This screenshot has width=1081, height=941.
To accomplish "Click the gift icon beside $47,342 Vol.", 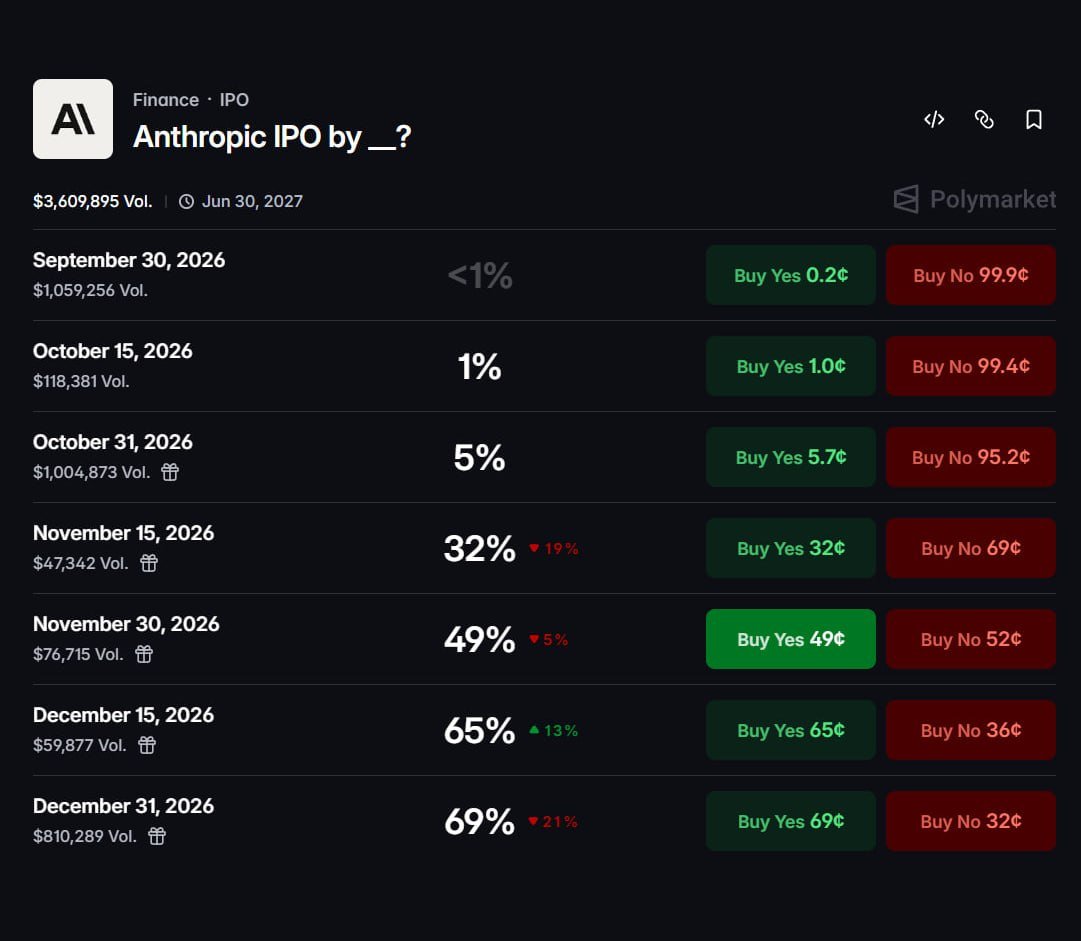I will tap(149, 563).
